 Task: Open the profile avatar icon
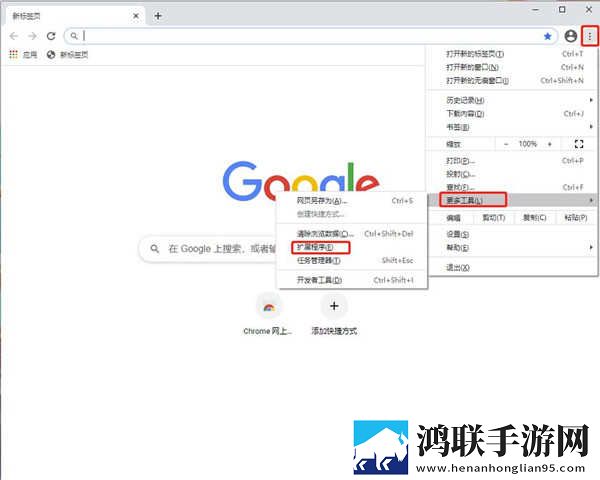pos(571,36)
